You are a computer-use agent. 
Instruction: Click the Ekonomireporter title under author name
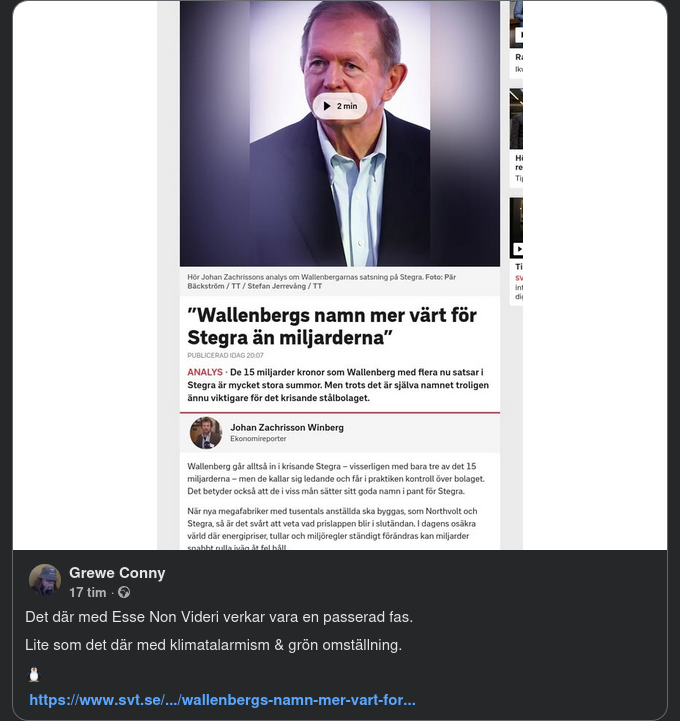258,439
